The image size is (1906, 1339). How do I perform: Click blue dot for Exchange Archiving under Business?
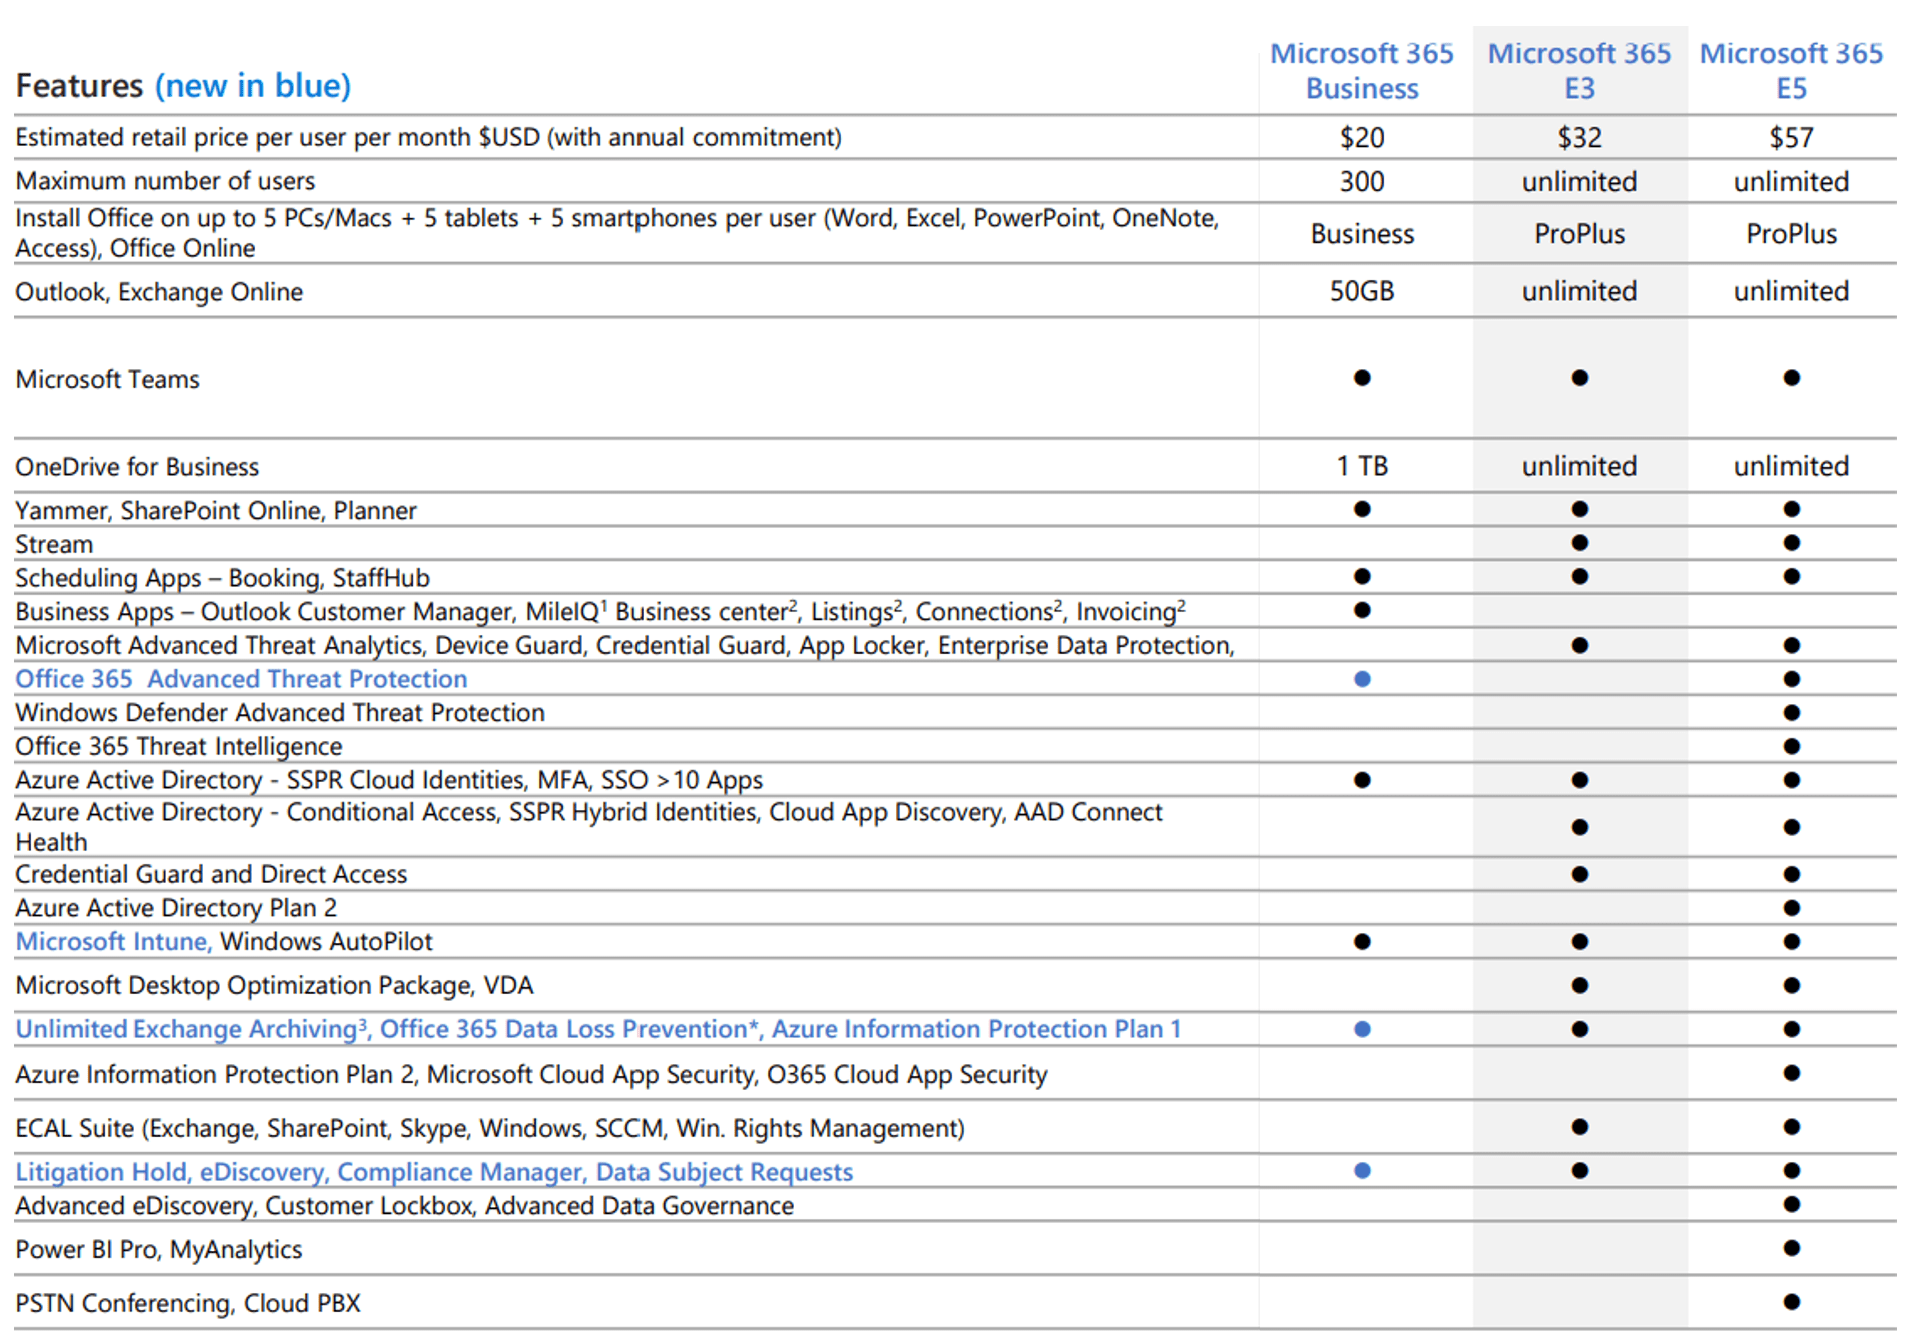pos(1361,1029)
